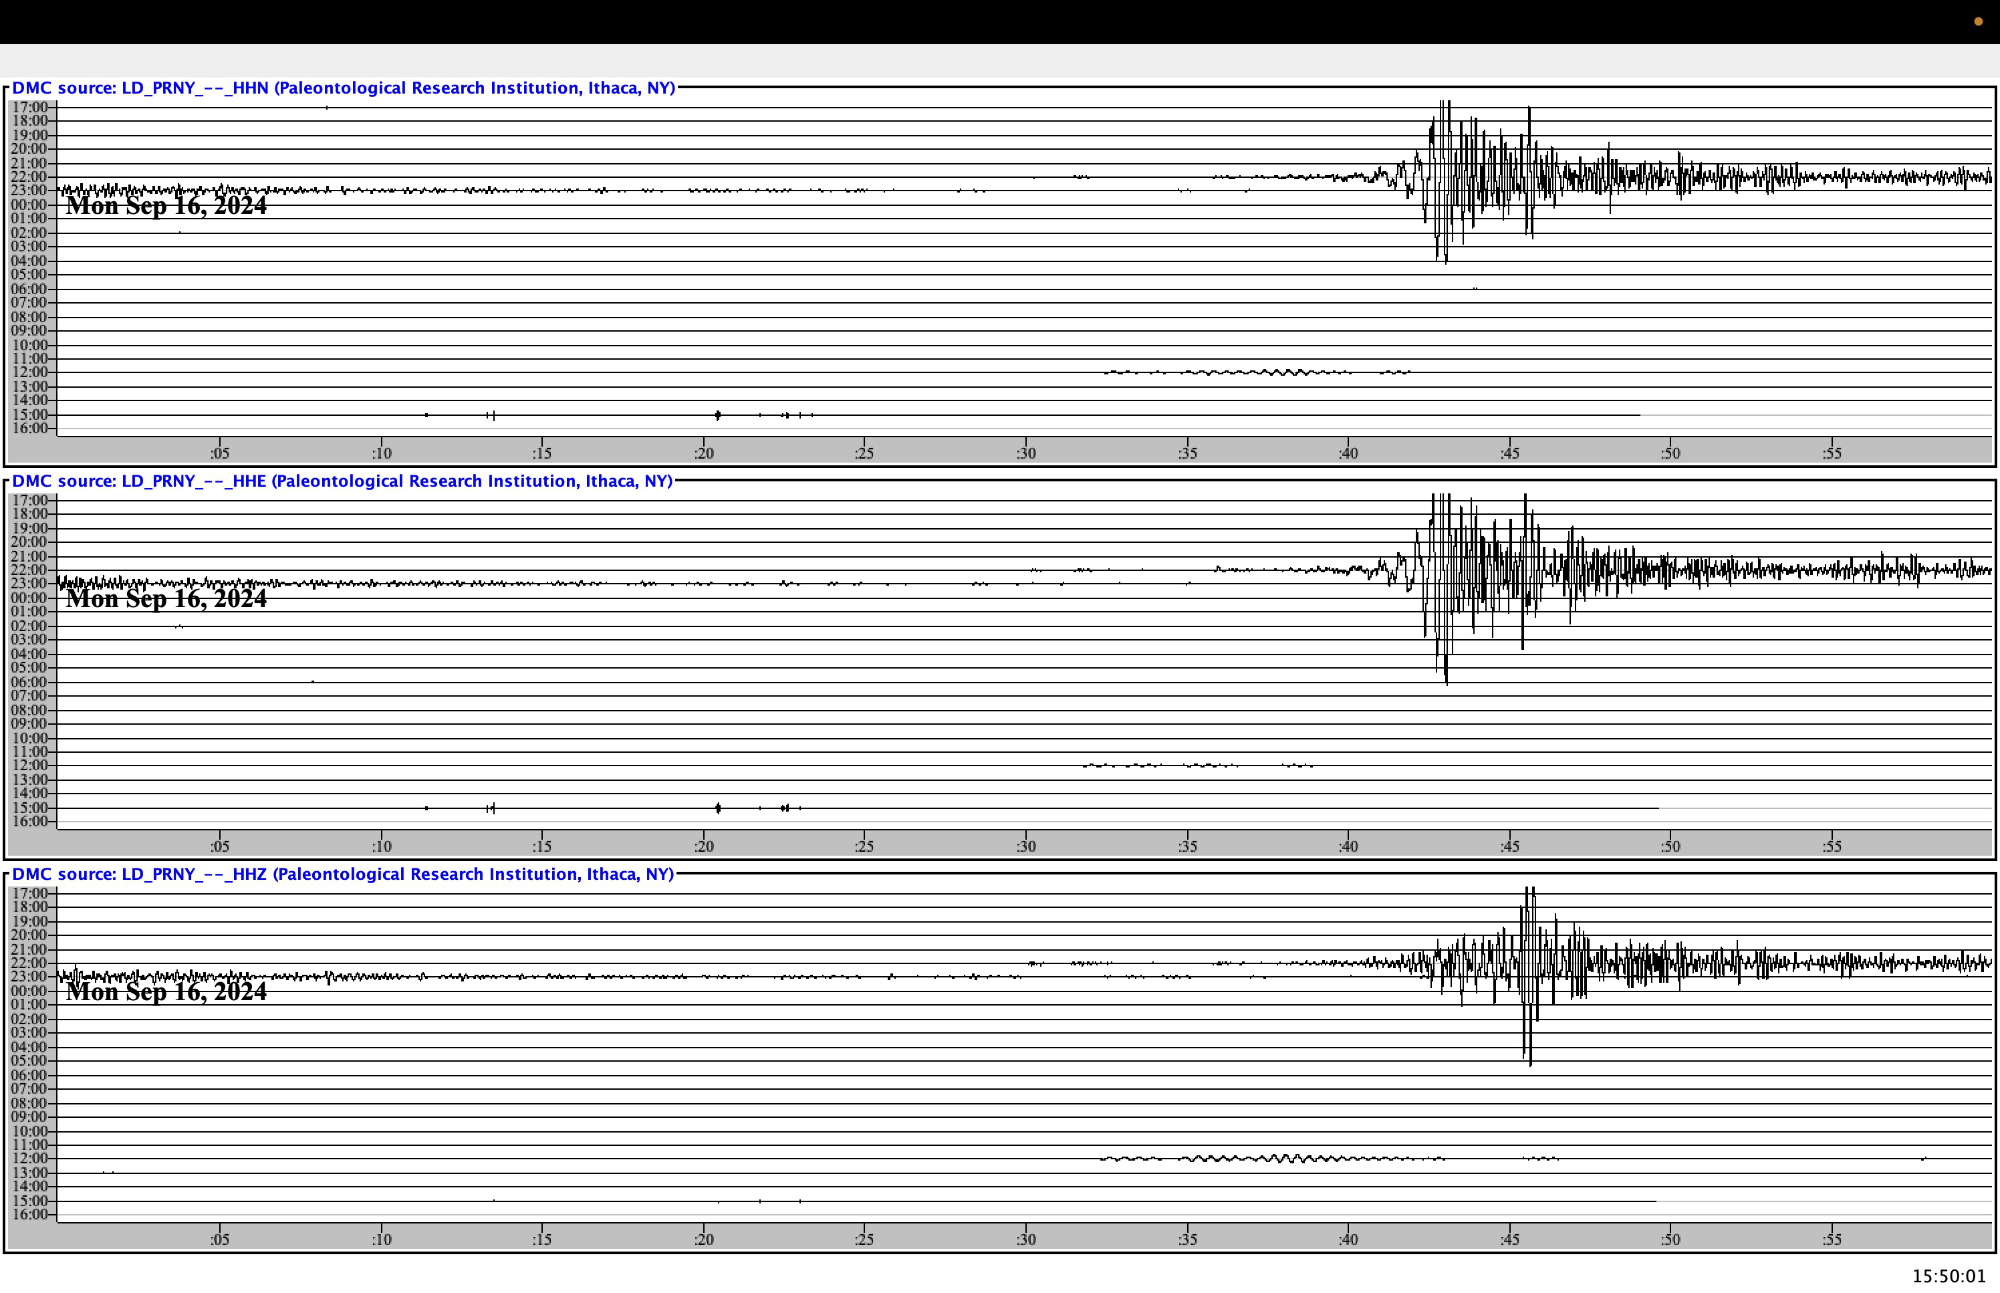Click the 16:00 hour label in HHZ panel
The height and width of the screenshot is (1293, 2000).
(x=29, y=1214)
